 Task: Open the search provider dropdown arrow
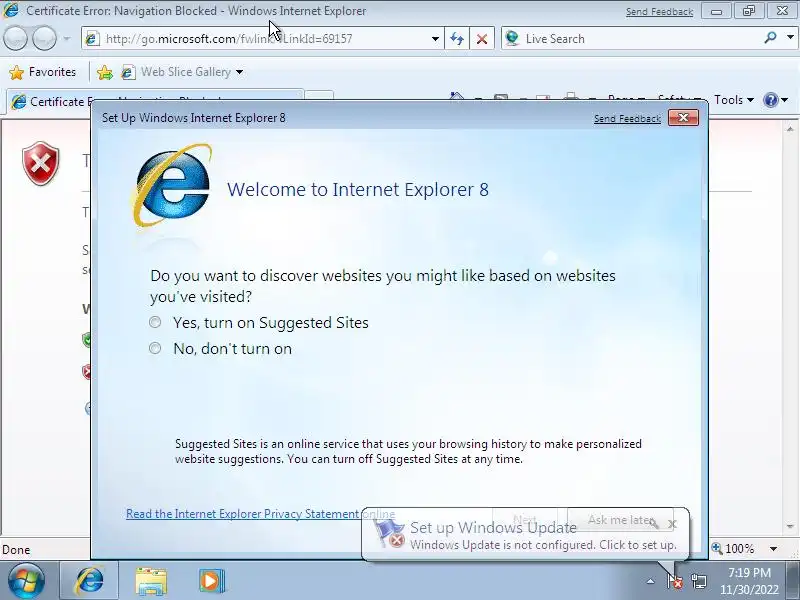pos(790,38)
